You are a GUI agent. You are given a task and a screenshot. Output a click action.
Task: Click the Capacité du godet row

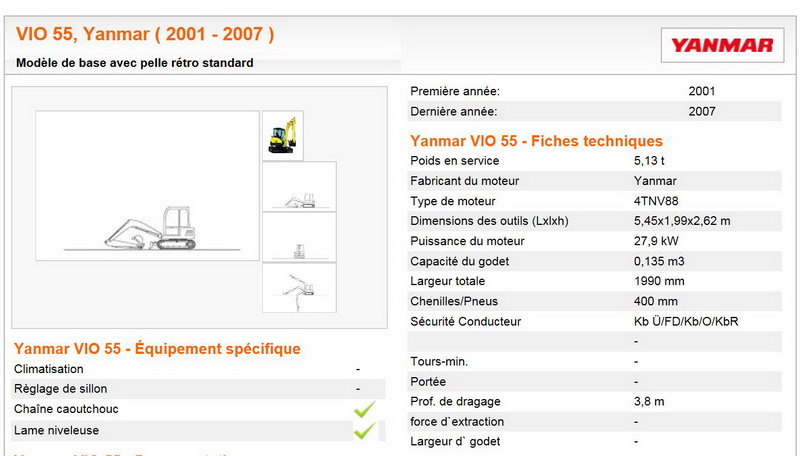595,261
